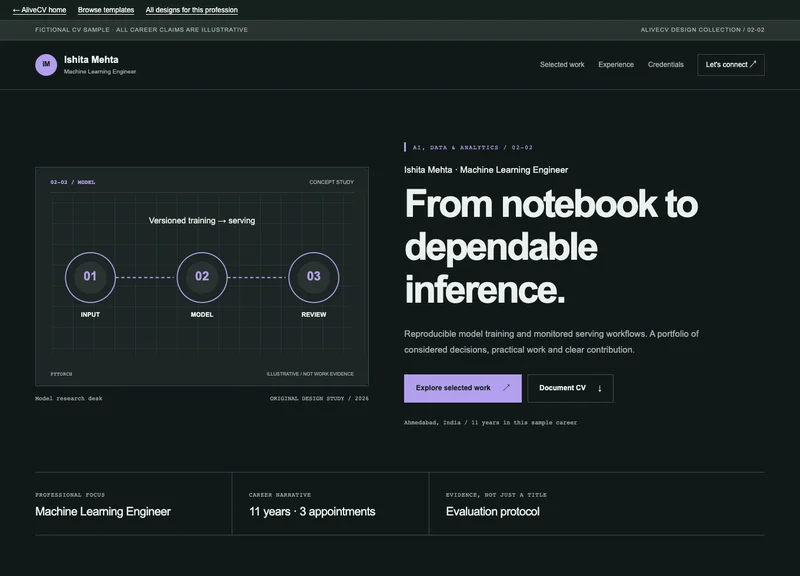Click Ishita Mehta name in header

coord(91,60)
